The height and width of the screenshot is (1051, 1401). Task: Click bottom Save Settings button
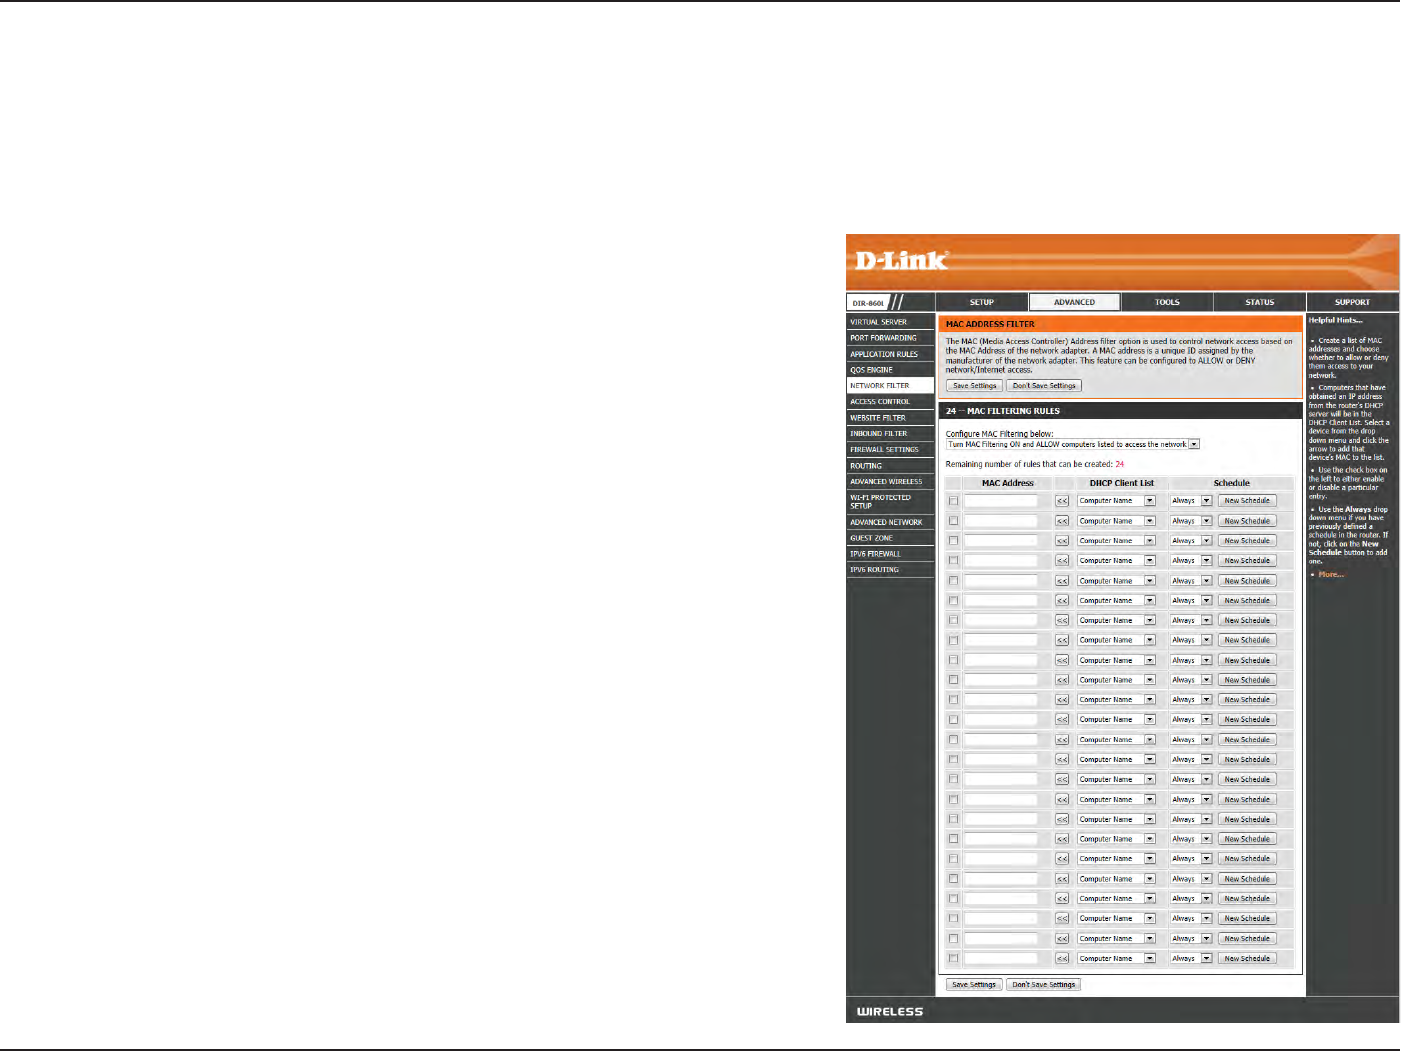click(974, 985)
